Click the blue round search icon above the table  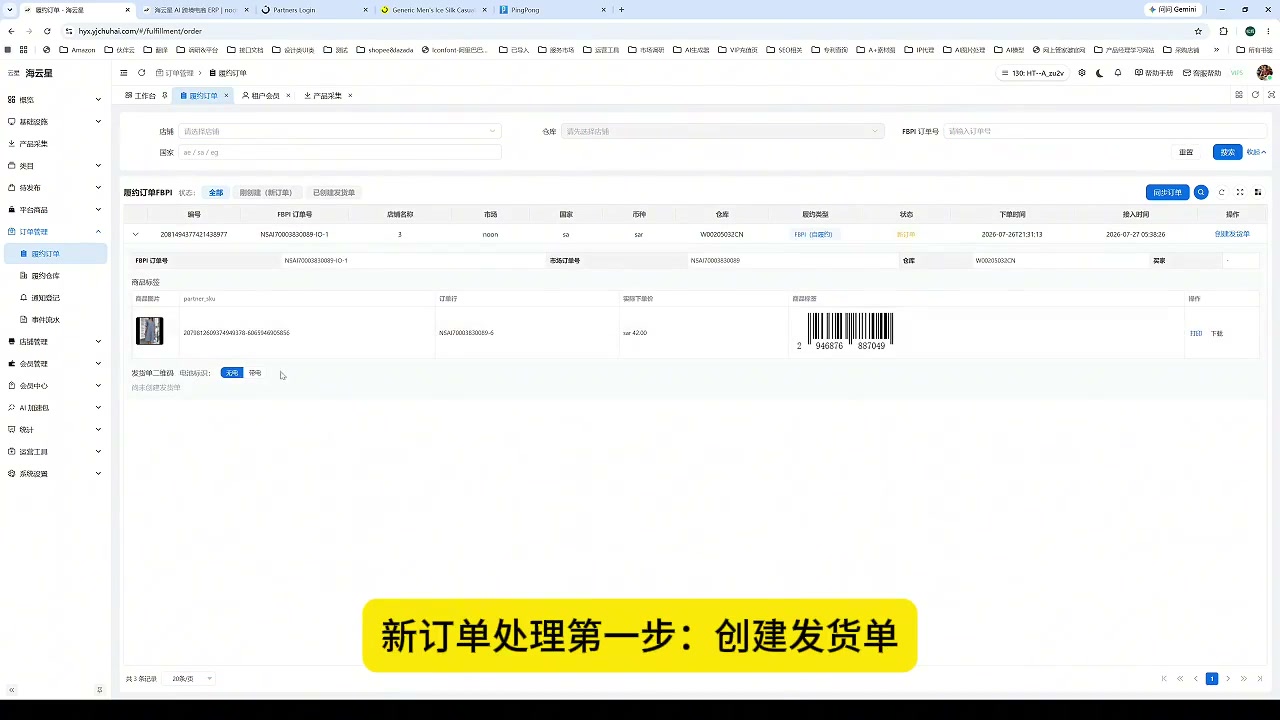pos(1201,192)
